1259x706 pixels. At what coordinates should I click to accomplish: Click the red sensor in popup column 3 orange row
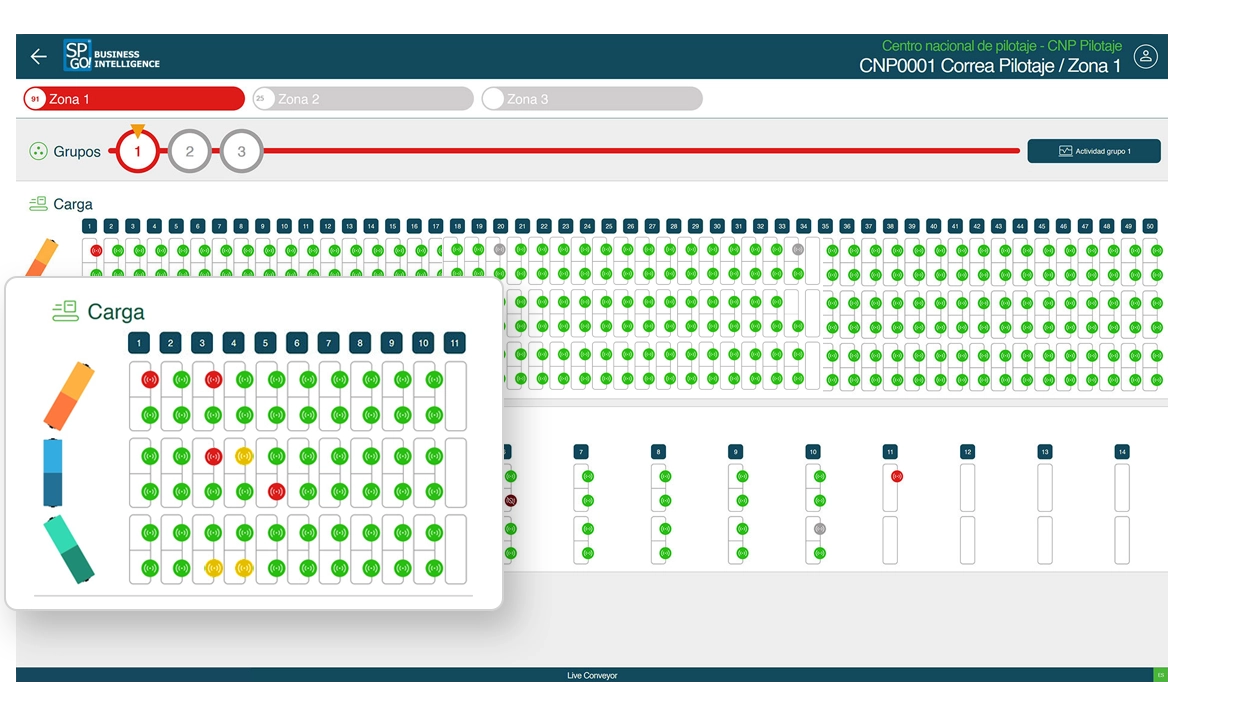(x=213, y=380)
